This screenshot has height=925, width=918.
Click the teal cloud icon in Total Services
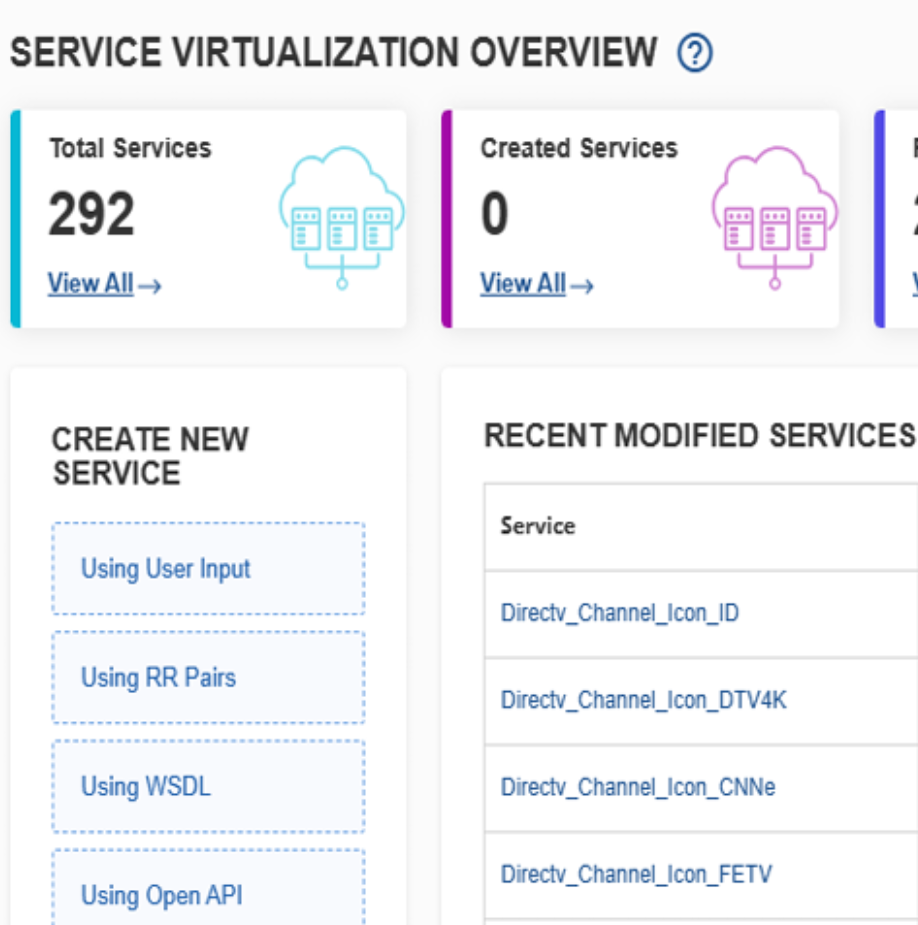341,216
